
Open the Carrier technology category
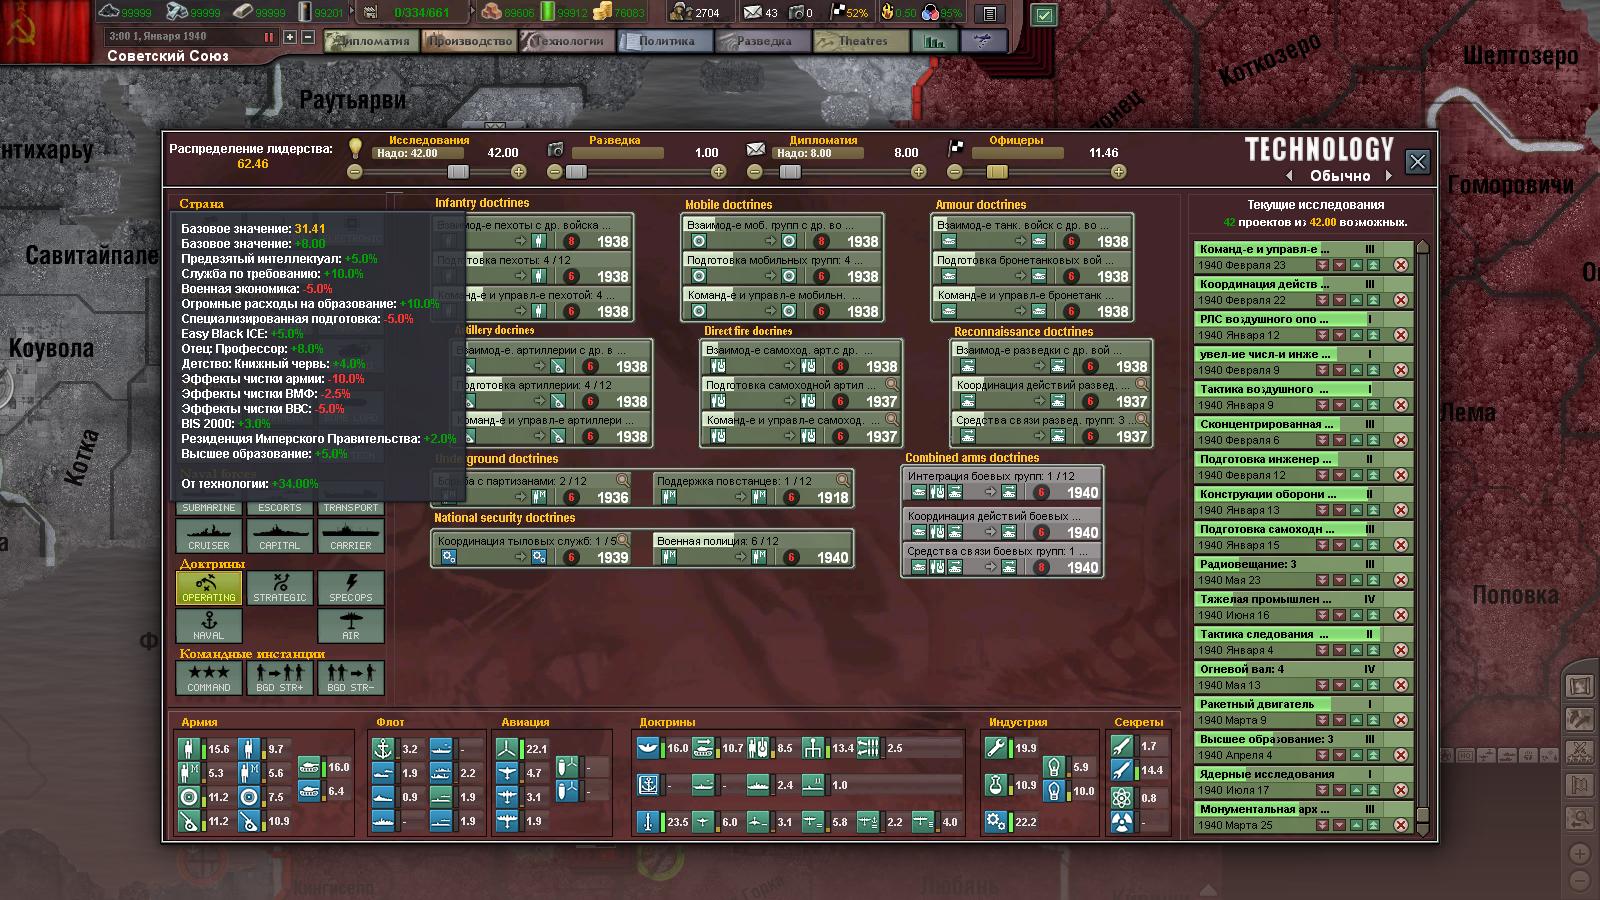tap(350, 536)
